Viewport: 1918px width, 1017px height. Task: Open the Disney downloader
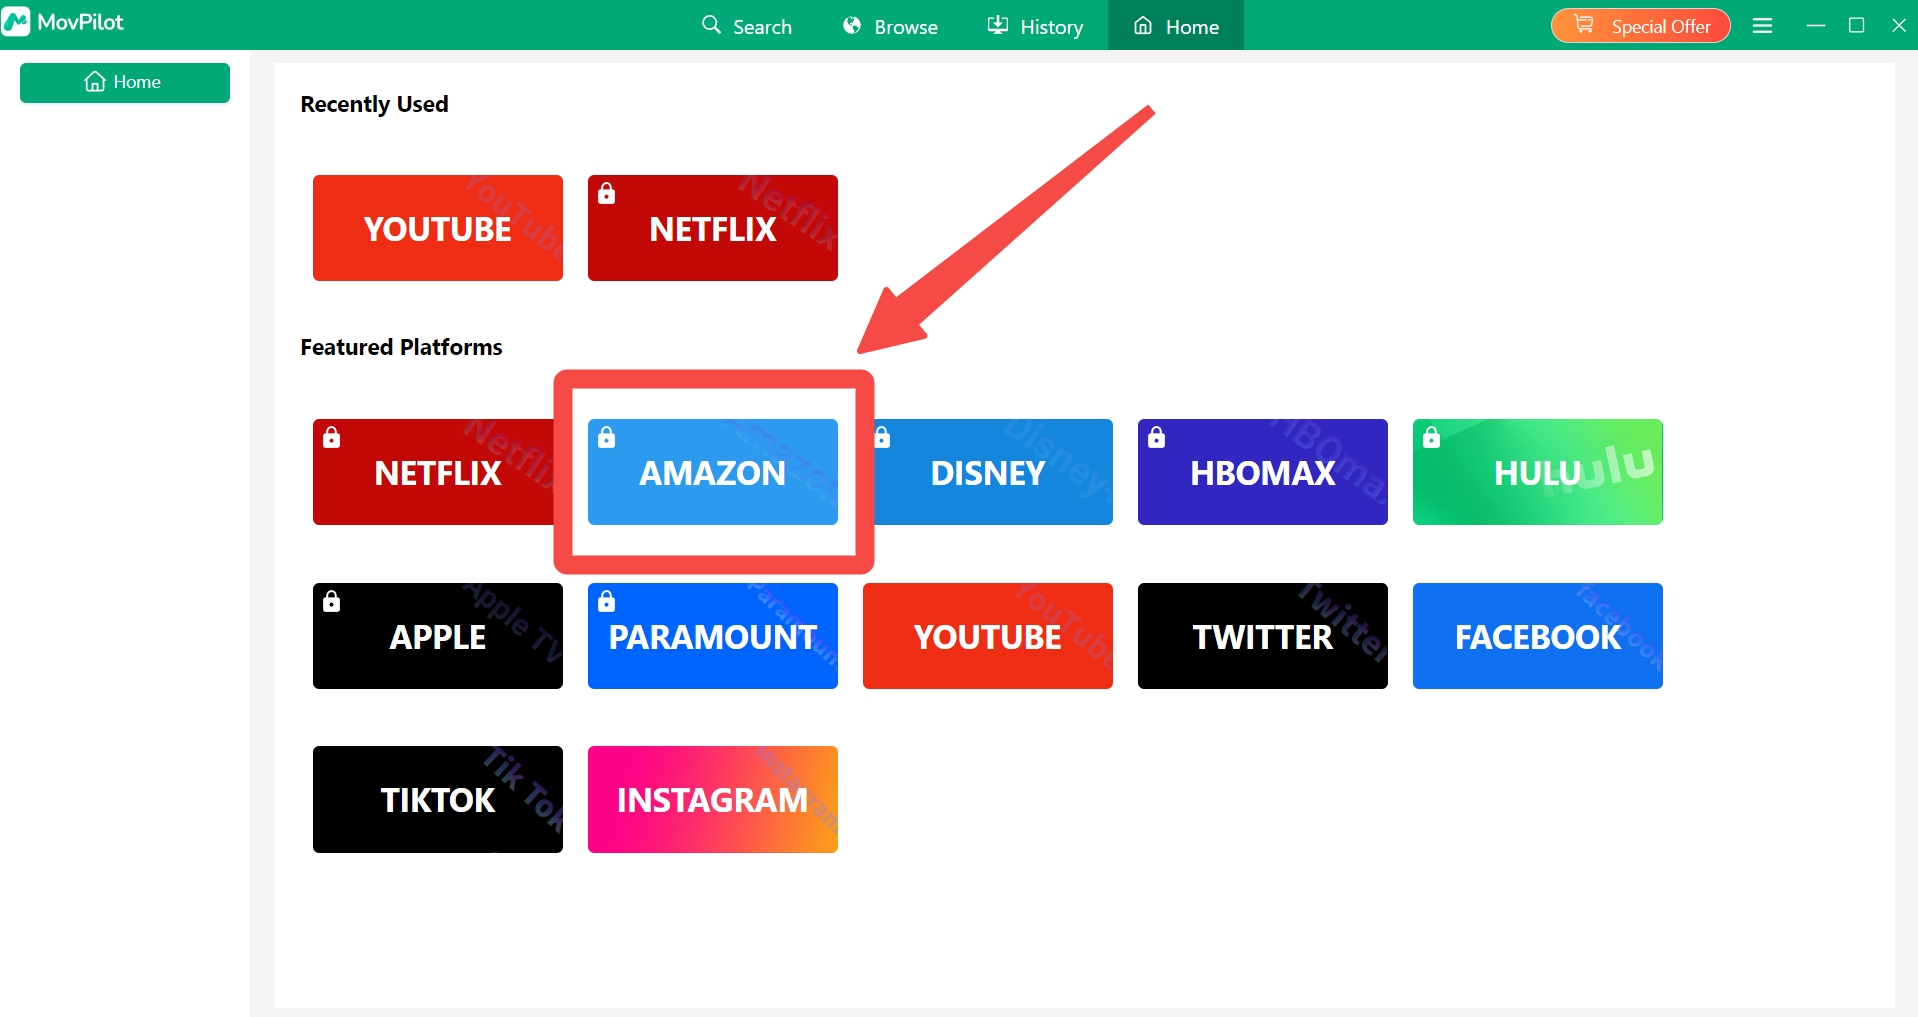[987, 472]
